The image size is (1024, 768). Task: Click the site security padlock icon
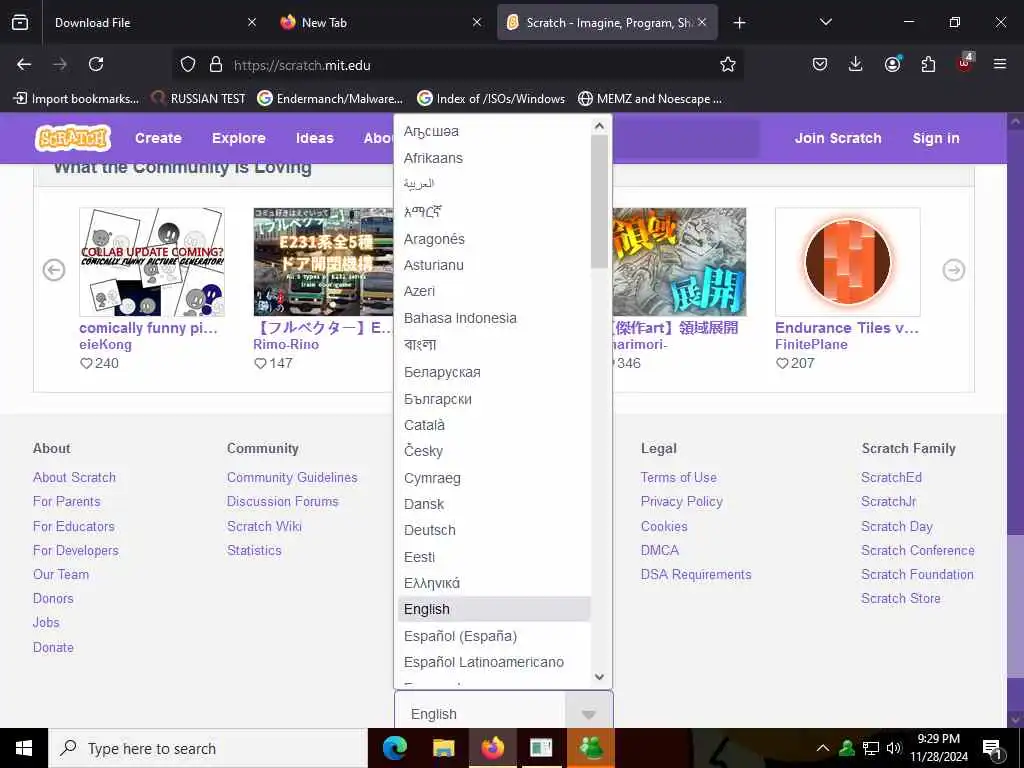(x=216, y=64)
